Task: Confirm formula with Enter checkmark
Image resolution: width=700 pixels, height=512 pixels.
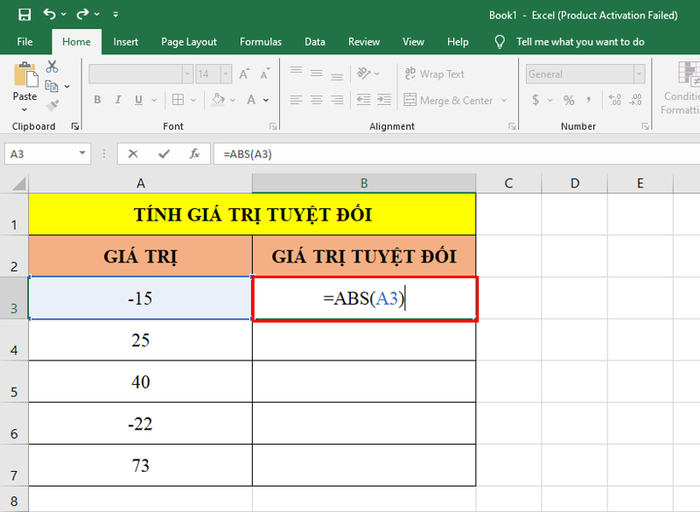Action: tap(164, 154)
